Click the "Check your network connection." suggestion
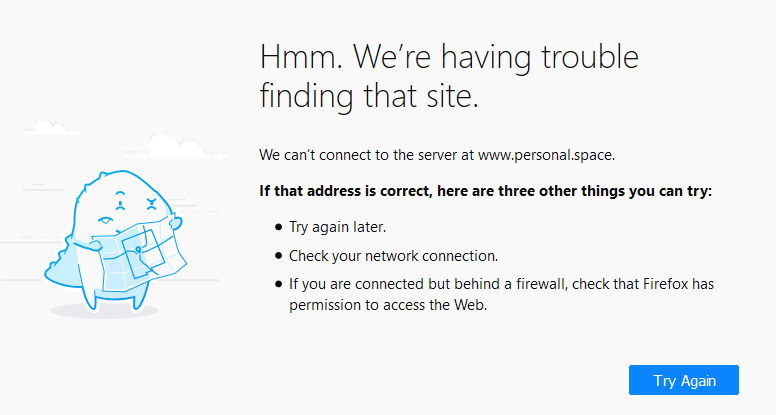Viewport: 776px width, 415px height. [393, 256]
